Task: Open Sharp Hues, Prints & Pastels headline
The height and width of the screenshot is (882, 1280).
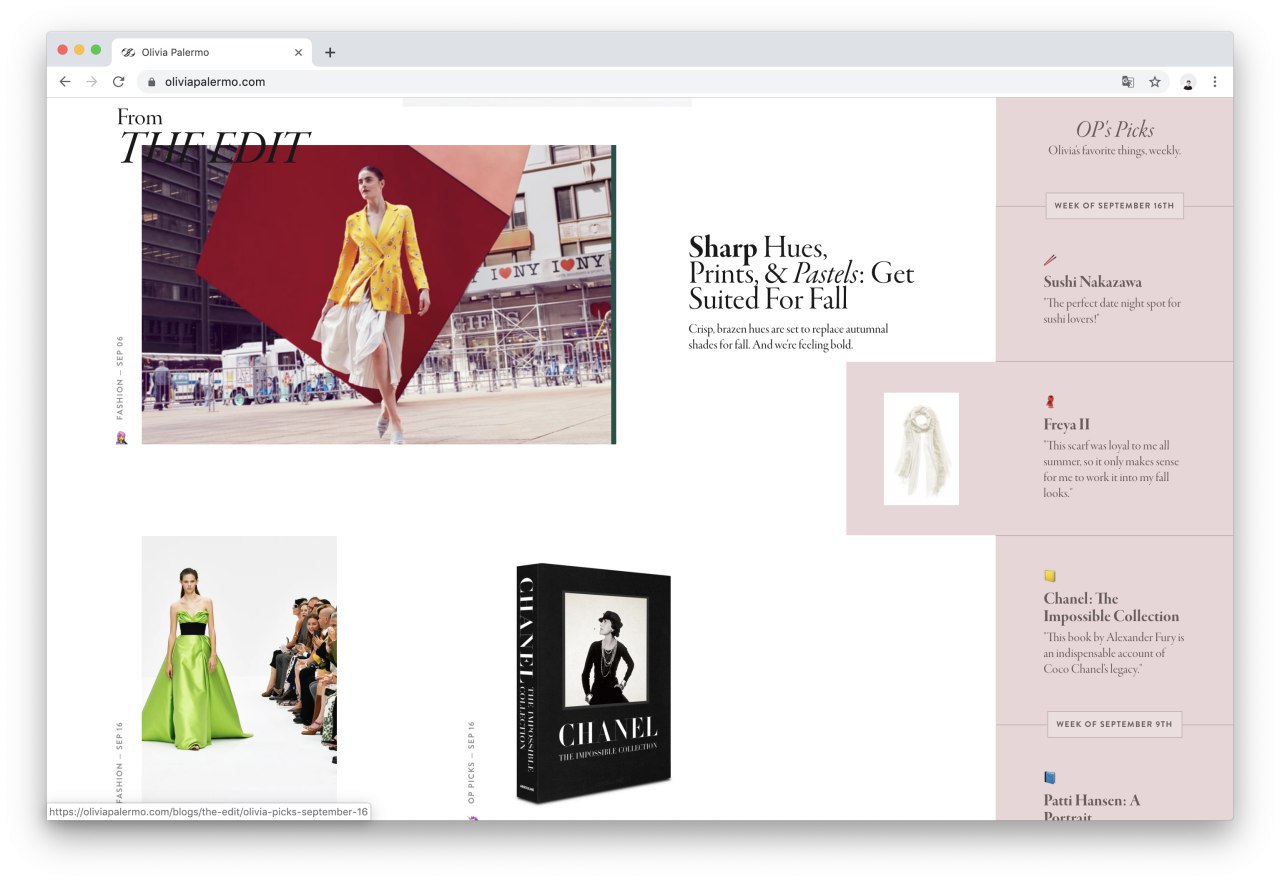Action: 801,273
